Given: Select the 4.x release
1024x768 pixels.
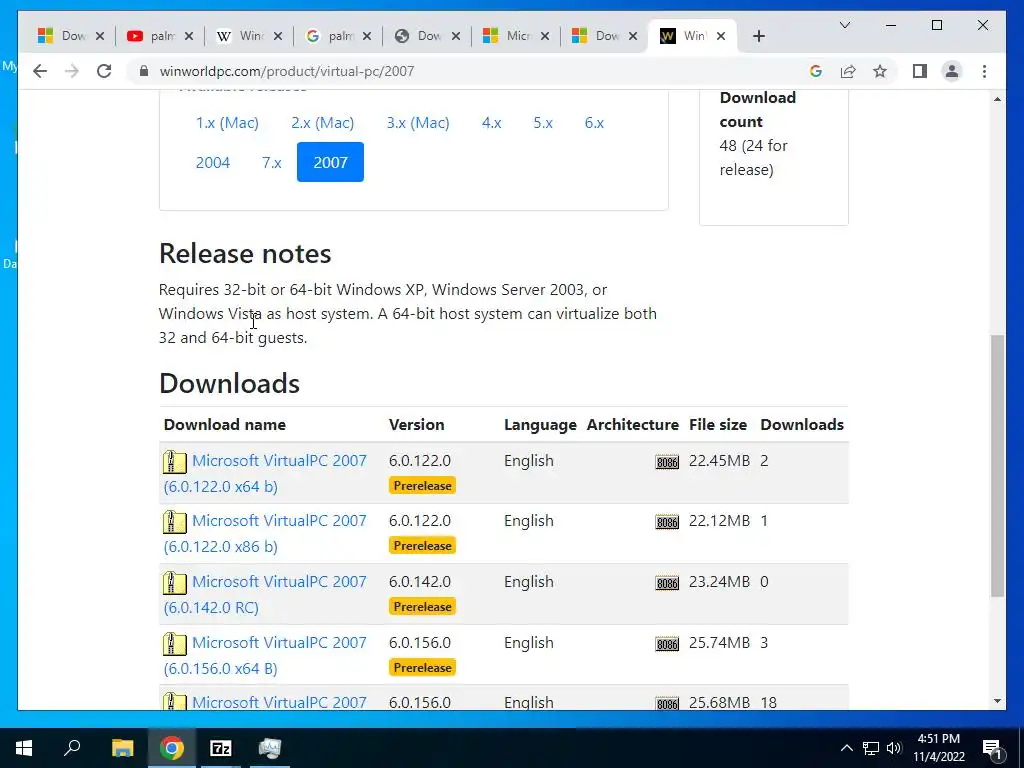Looking at the screenshot, I should tap(492, 123).
